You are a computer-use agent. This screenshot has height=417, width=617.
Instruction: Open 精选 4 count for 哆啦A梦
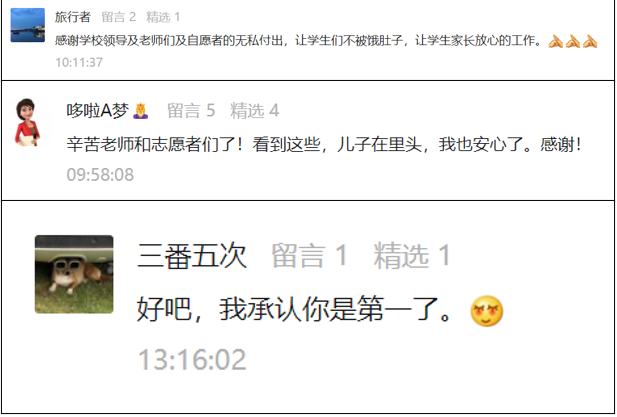(x=255, y=111)
